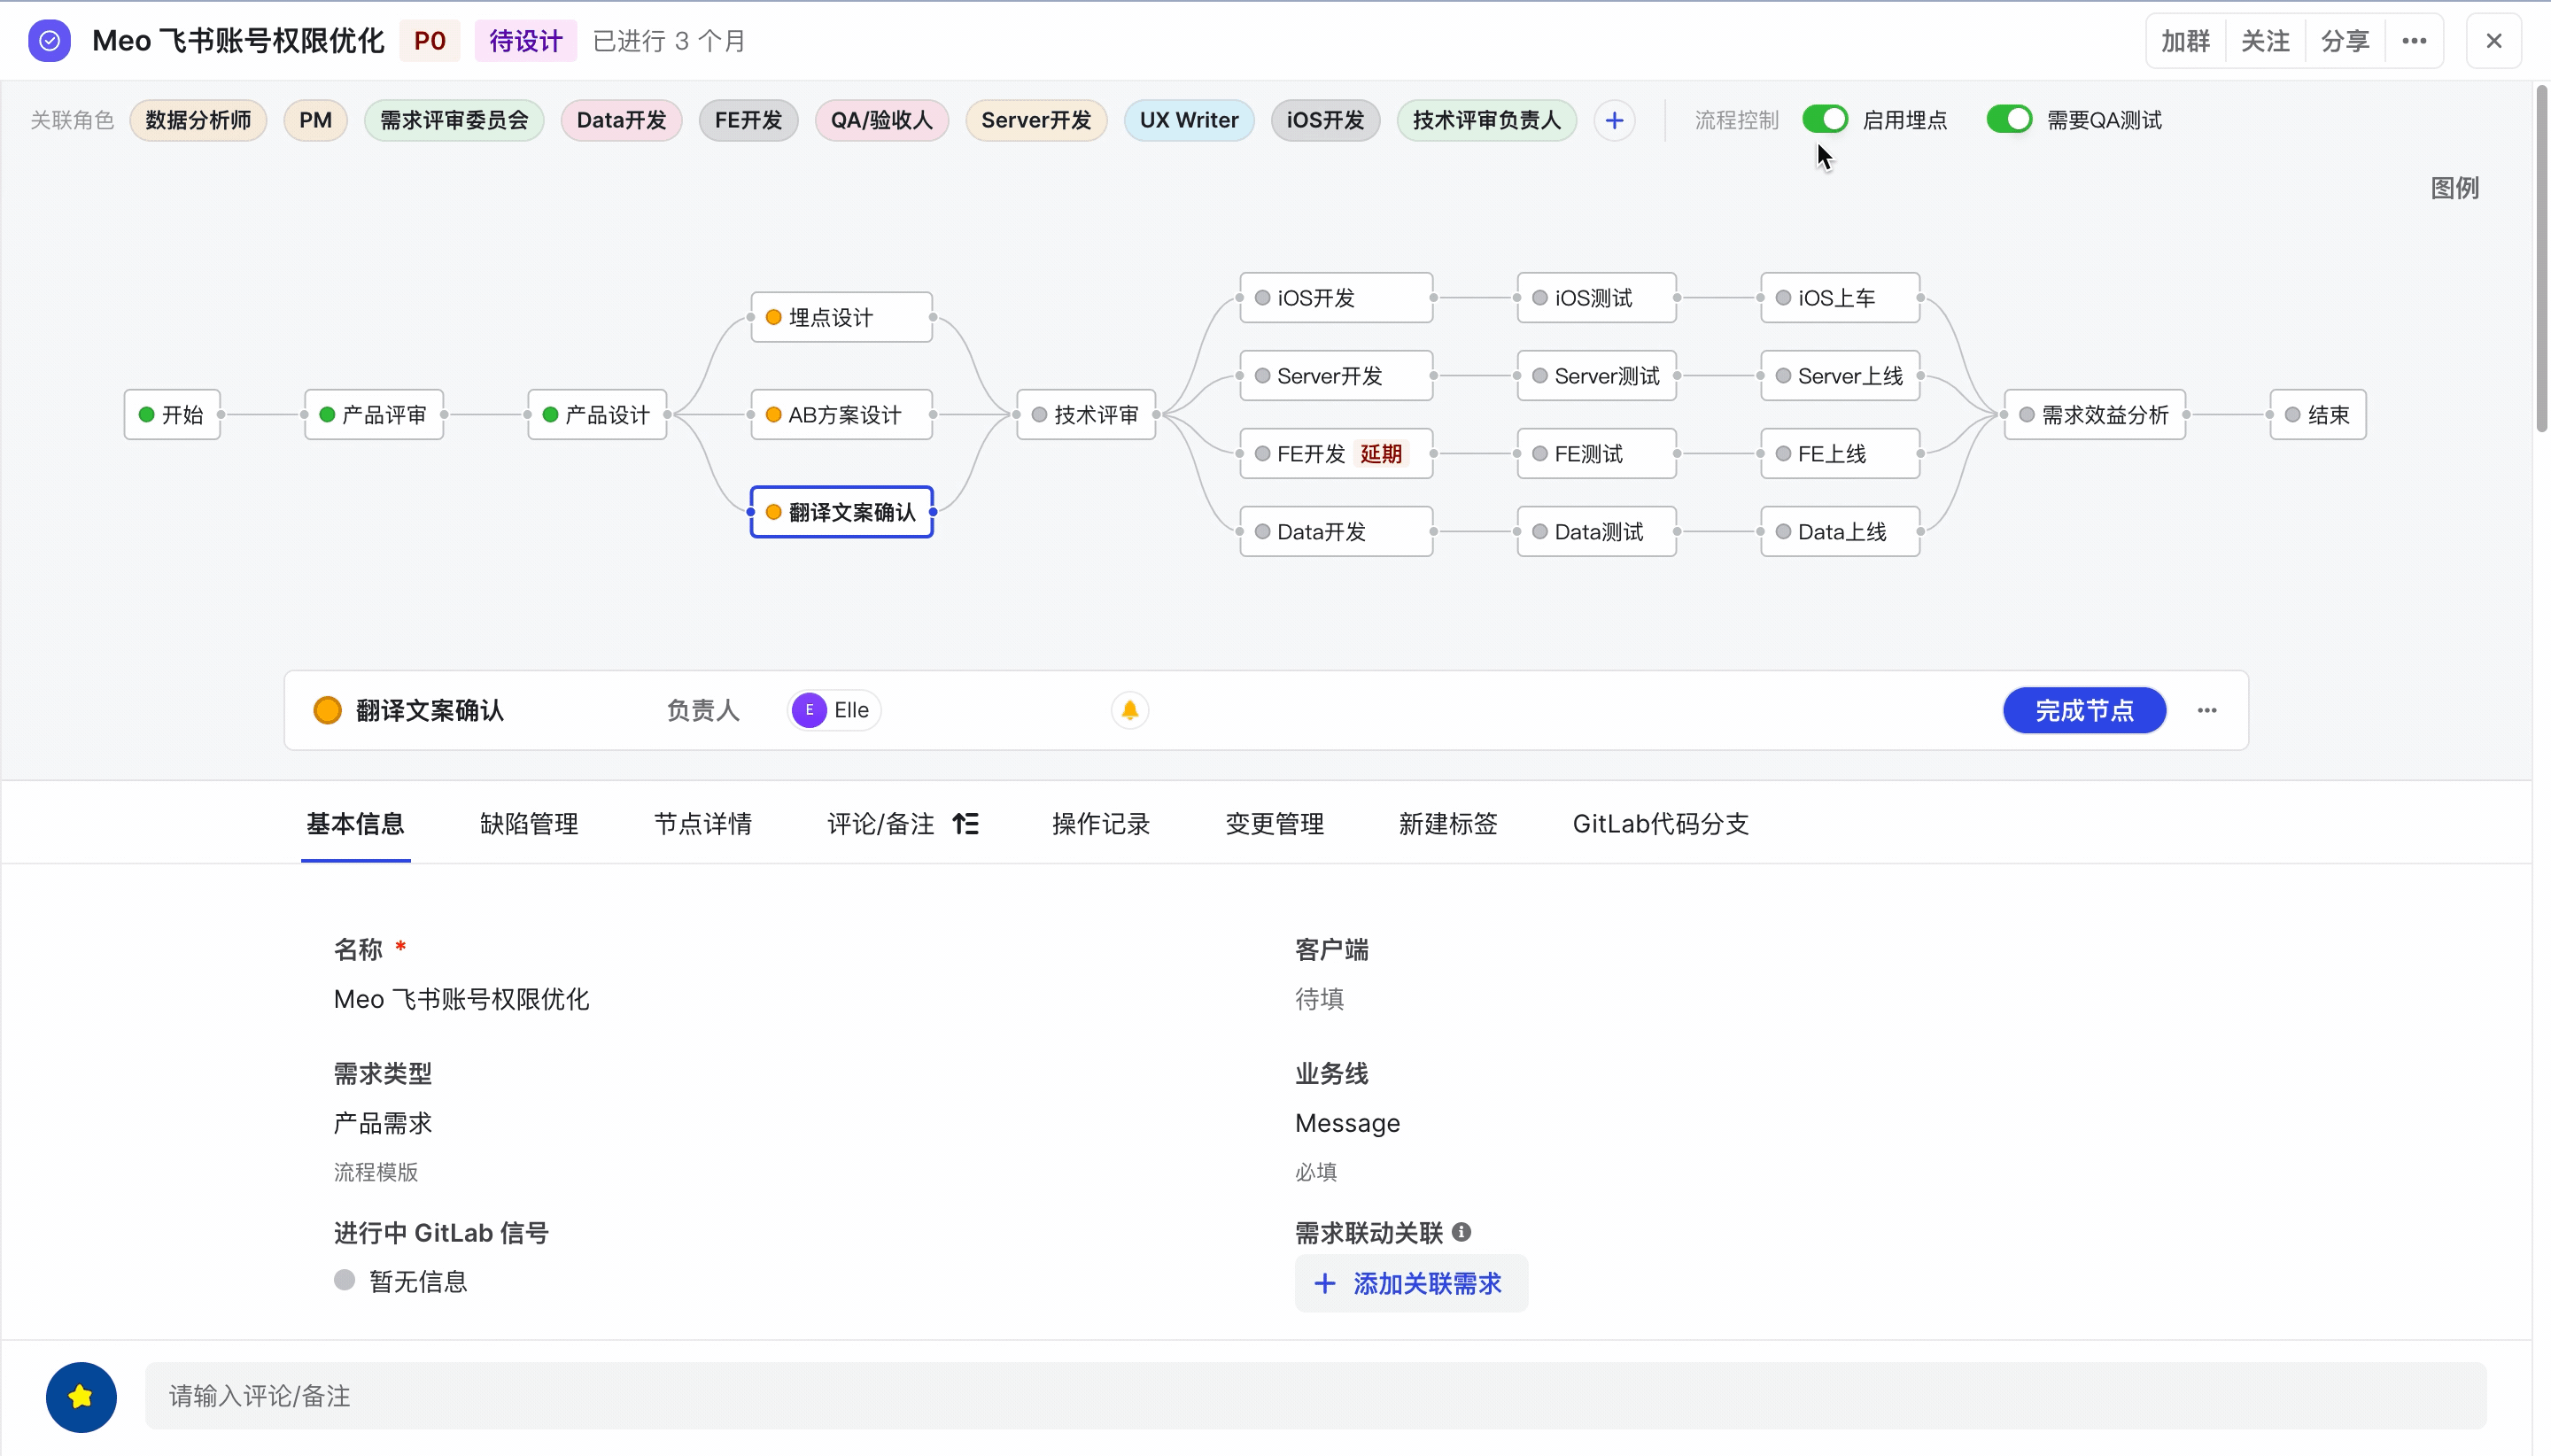2551x1456 pixels.
Task: Open the 待设计 status dropdown
Action: click(525, 41)
